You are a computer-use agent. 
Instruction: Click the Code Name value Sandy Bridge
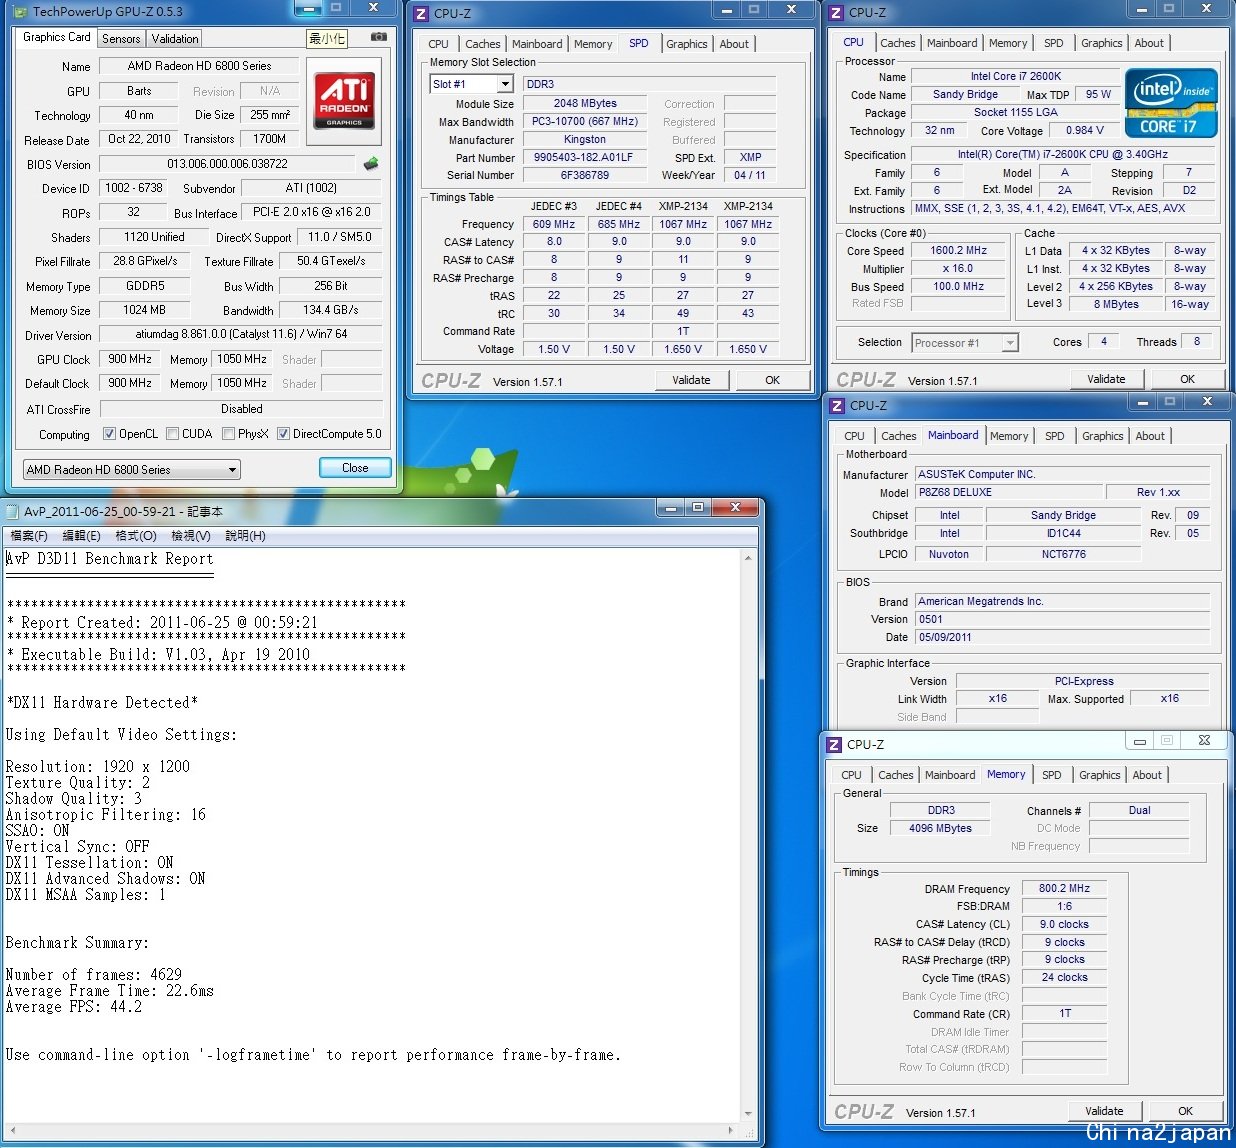pos(965,94)
